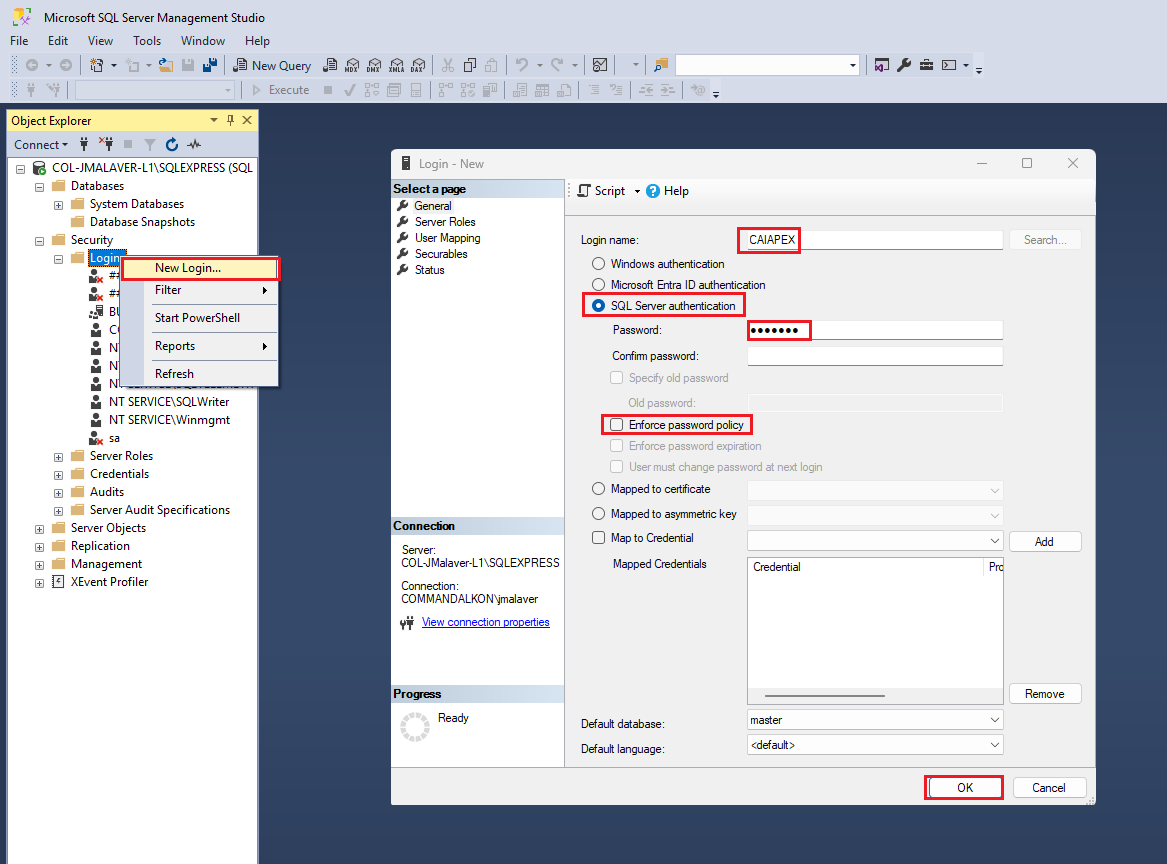Open the Script dropdown arrow
Viewport: 1167px width, 864px height.
pos(637,192)
